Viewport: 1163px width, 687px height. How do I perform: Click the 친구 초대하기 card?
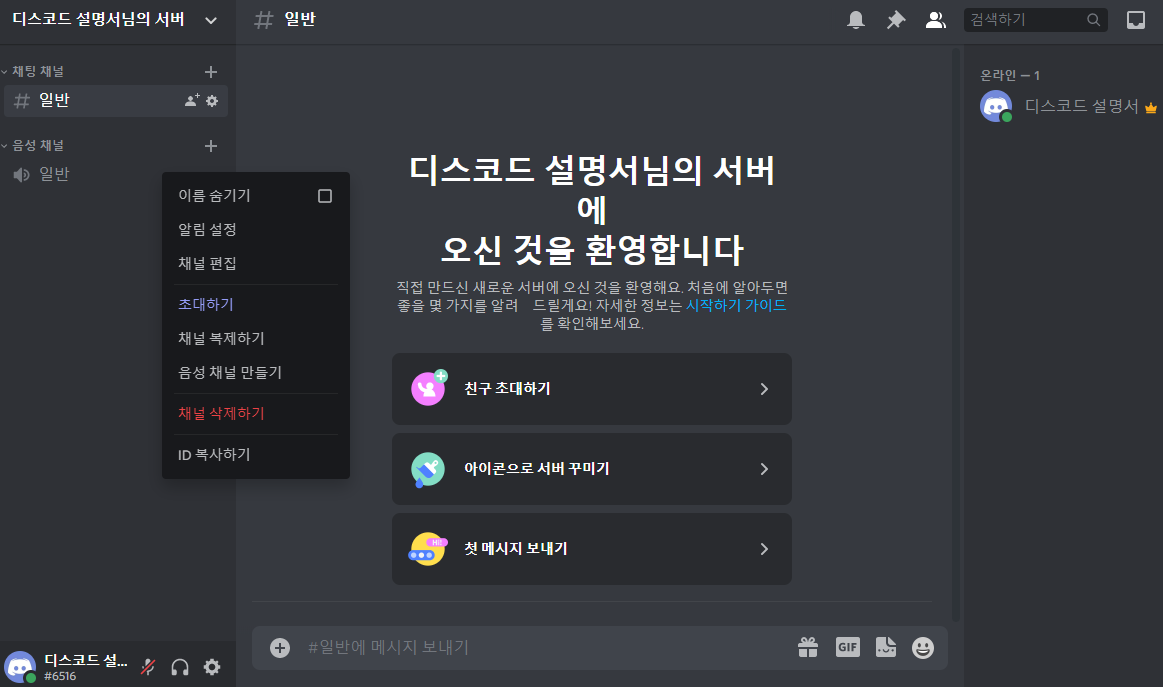click(592, 389)
